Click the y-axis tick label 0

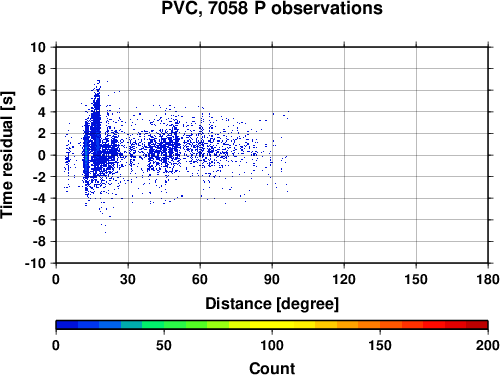click(42, 155)
